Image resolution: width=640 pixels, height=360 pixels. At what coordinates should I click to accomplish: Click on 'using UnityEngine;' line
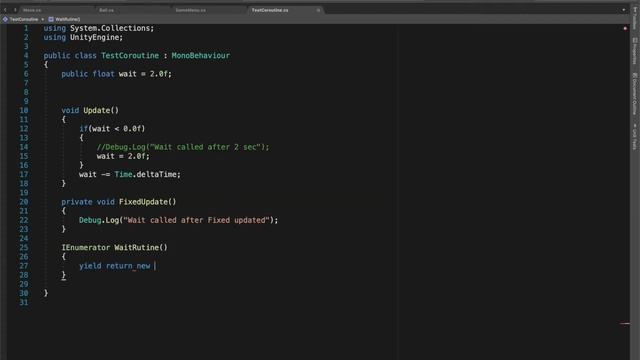click(x=83, y=37)
